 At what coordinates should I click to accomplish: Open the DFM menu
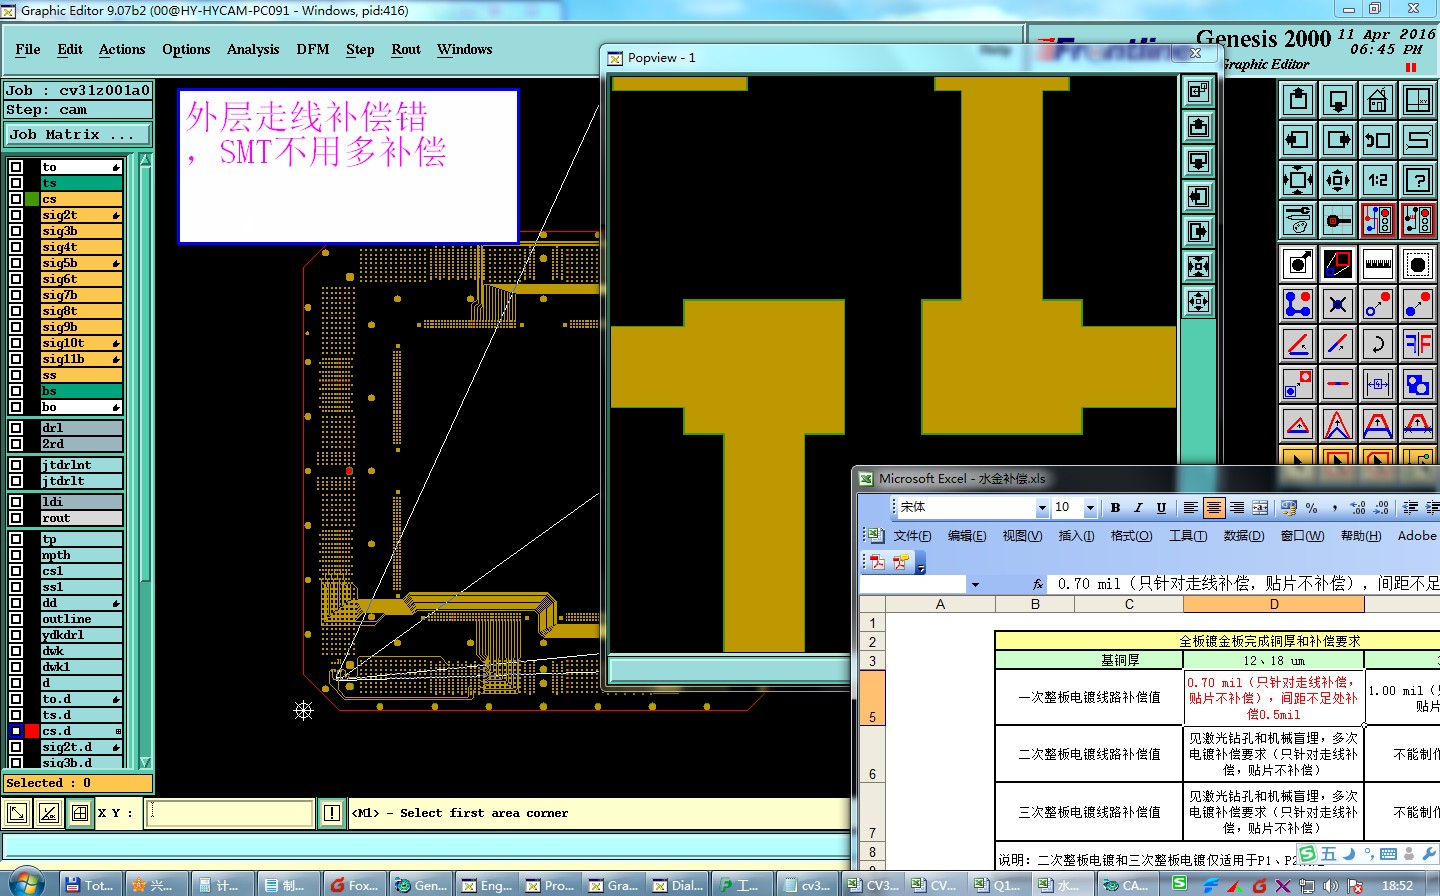click(x=312, y=49)
